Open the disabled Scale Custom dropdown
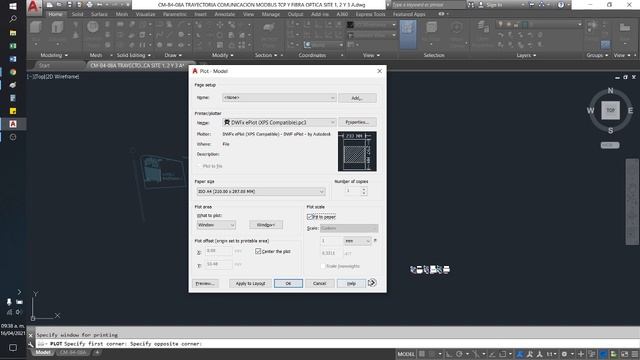Screen dimensions: 640x360 (349, 228)
